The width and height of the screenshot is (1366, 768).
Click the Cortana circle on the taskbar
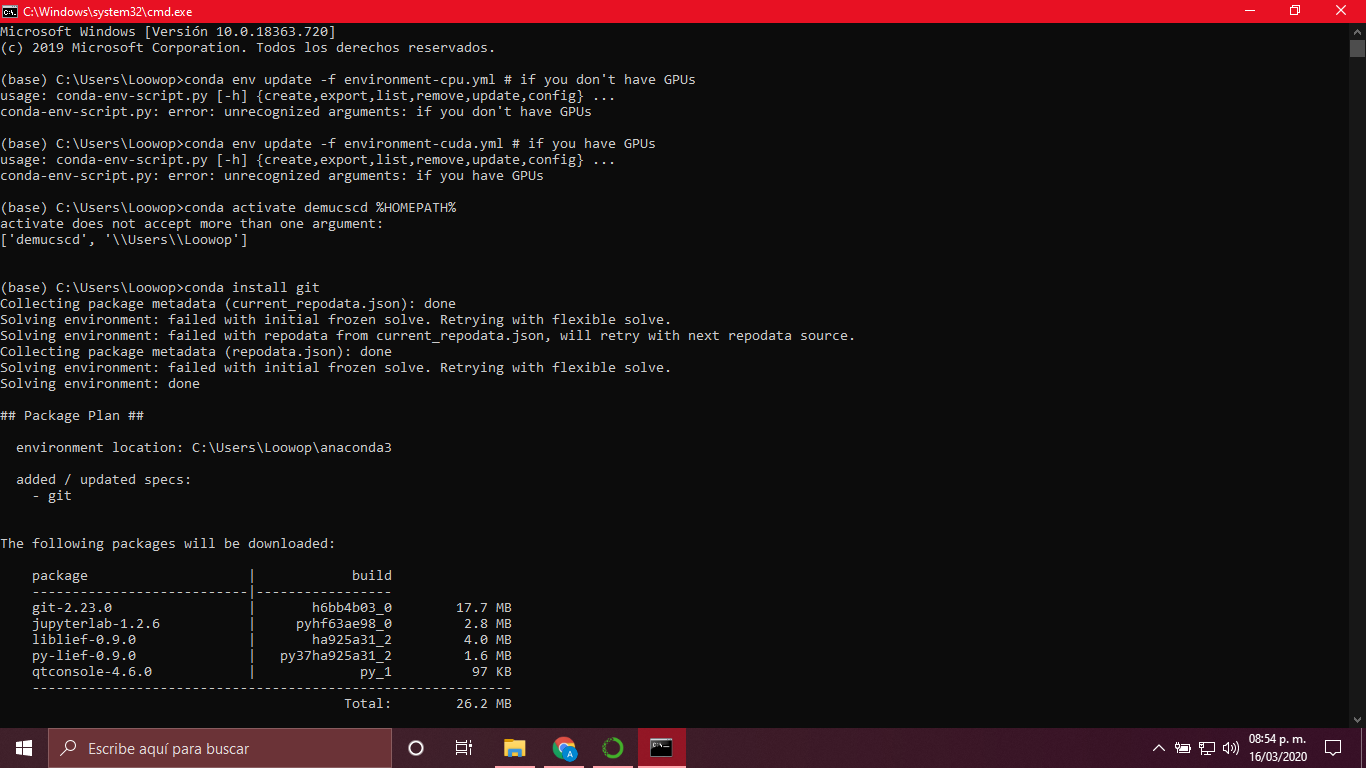coord(416,747)
